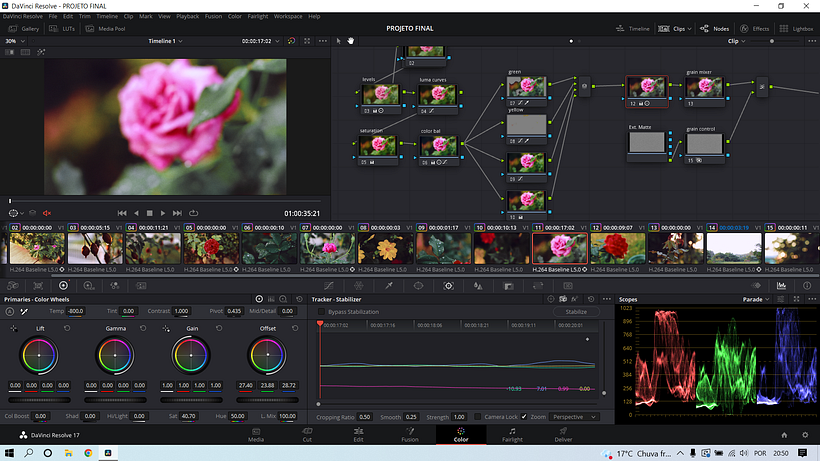Image resolution: width=820 pixels, height=461 pixels.
Task: Enable Bypass Stabilization checkbox
Action: (x=321, y=312)
